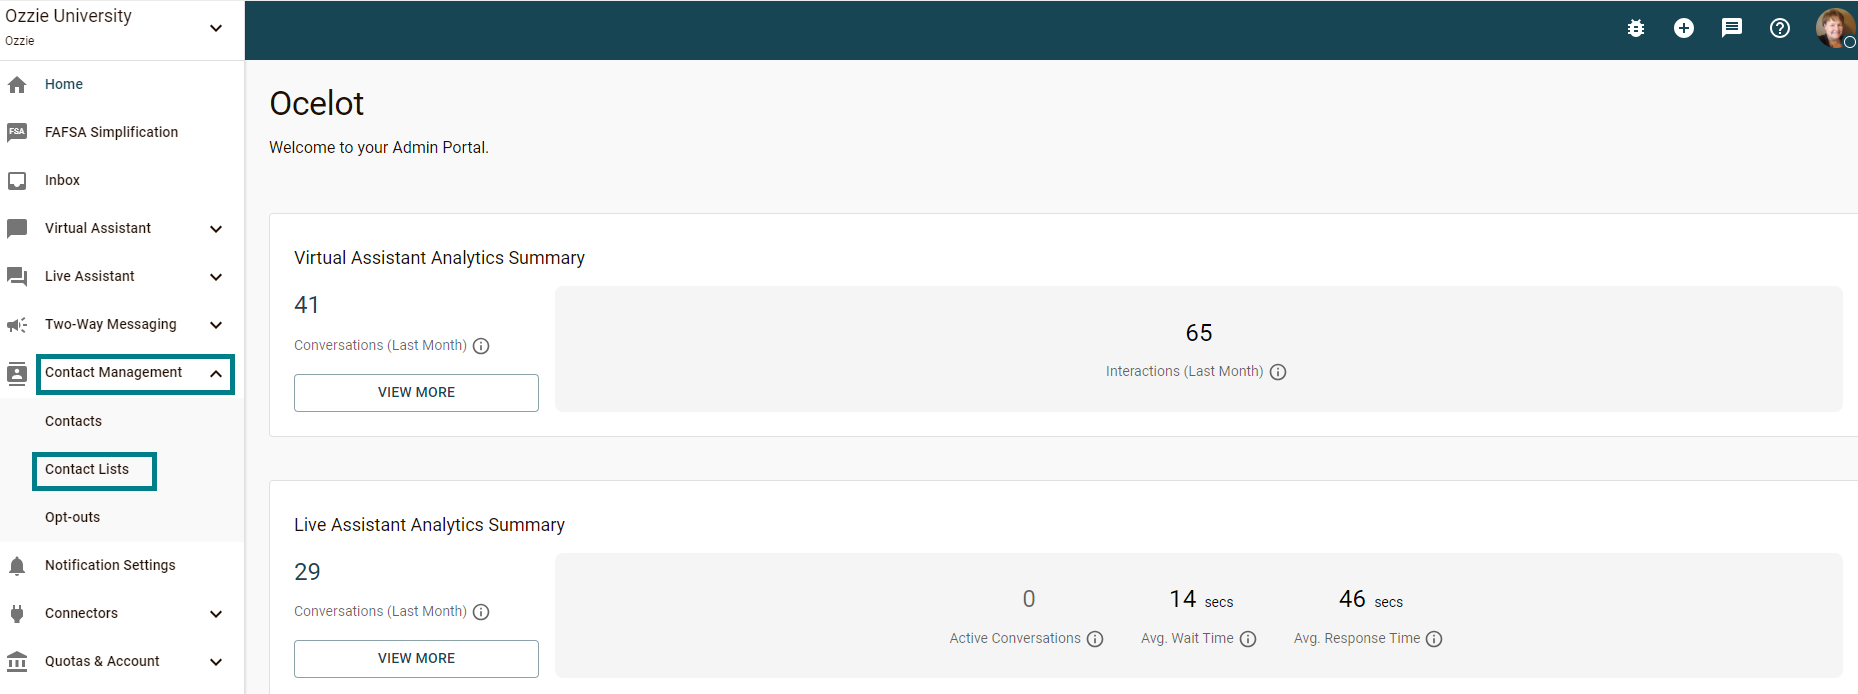Open the user profile avatar
The width and height of the screenshot is (1858, 694).
click(1835, 28)
